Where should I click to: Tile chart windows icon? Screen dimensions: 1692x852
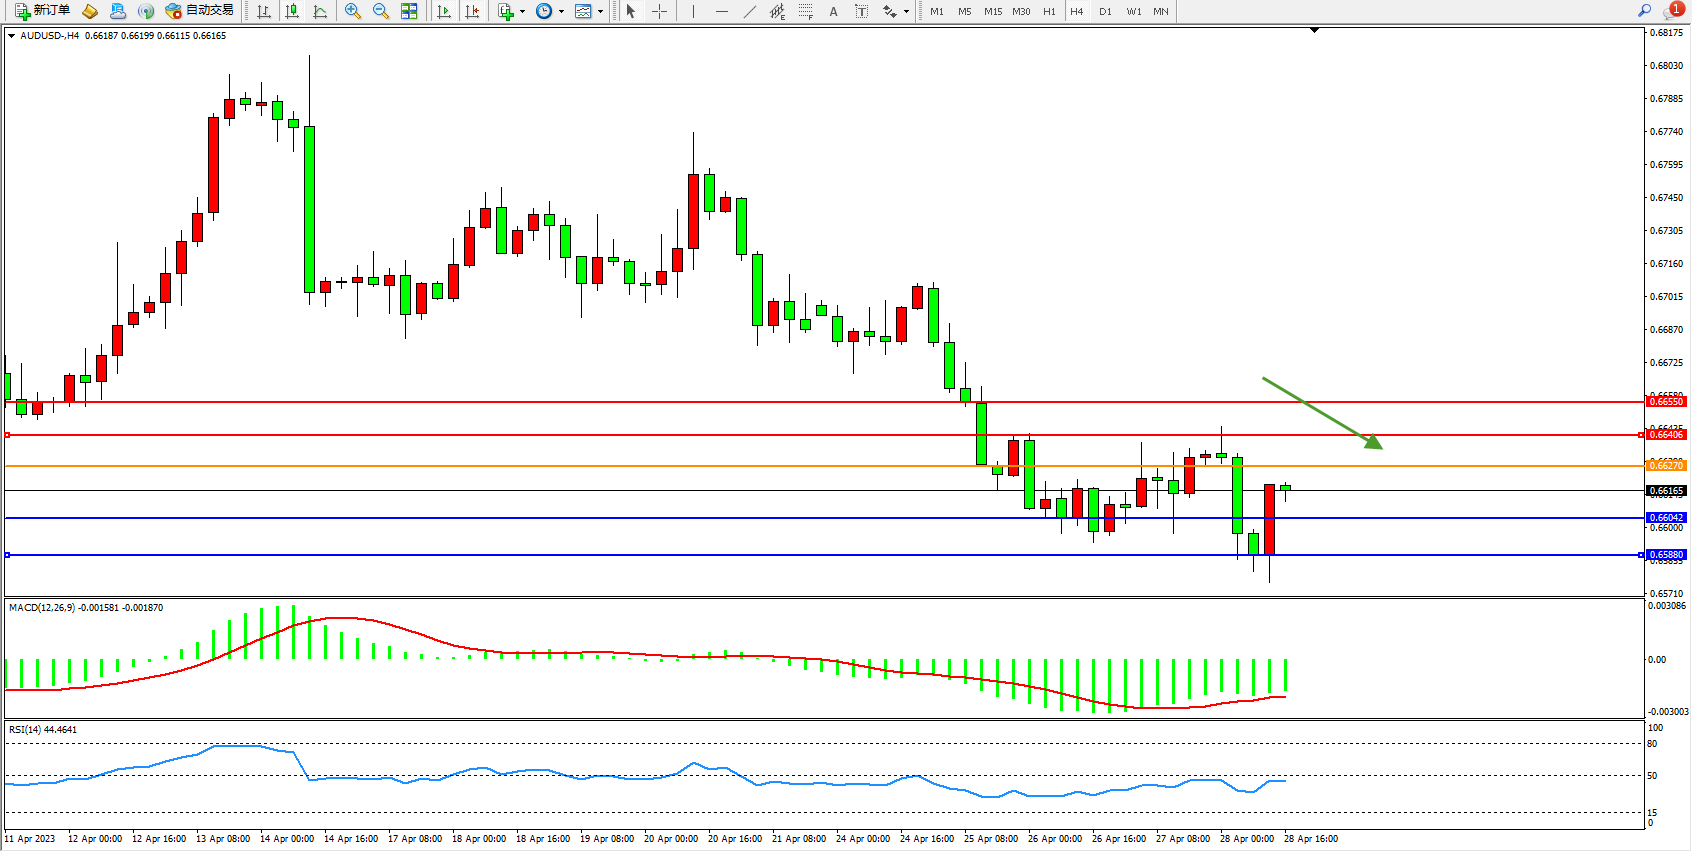coord(409,11)
